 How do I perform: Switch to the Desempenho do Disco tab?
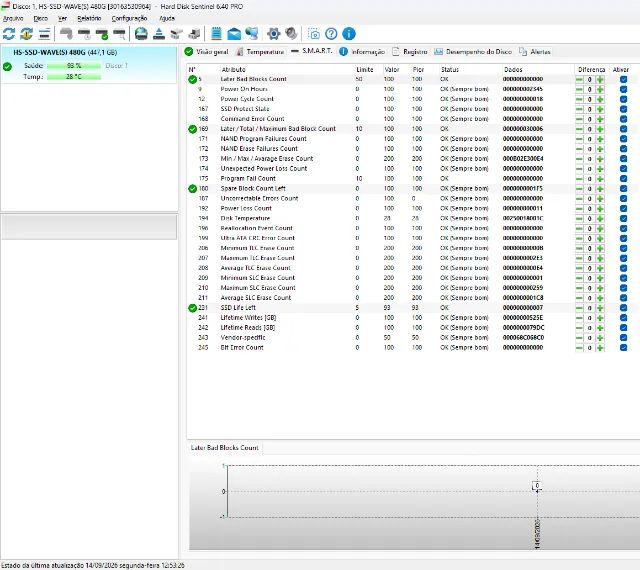pos(473,52)
